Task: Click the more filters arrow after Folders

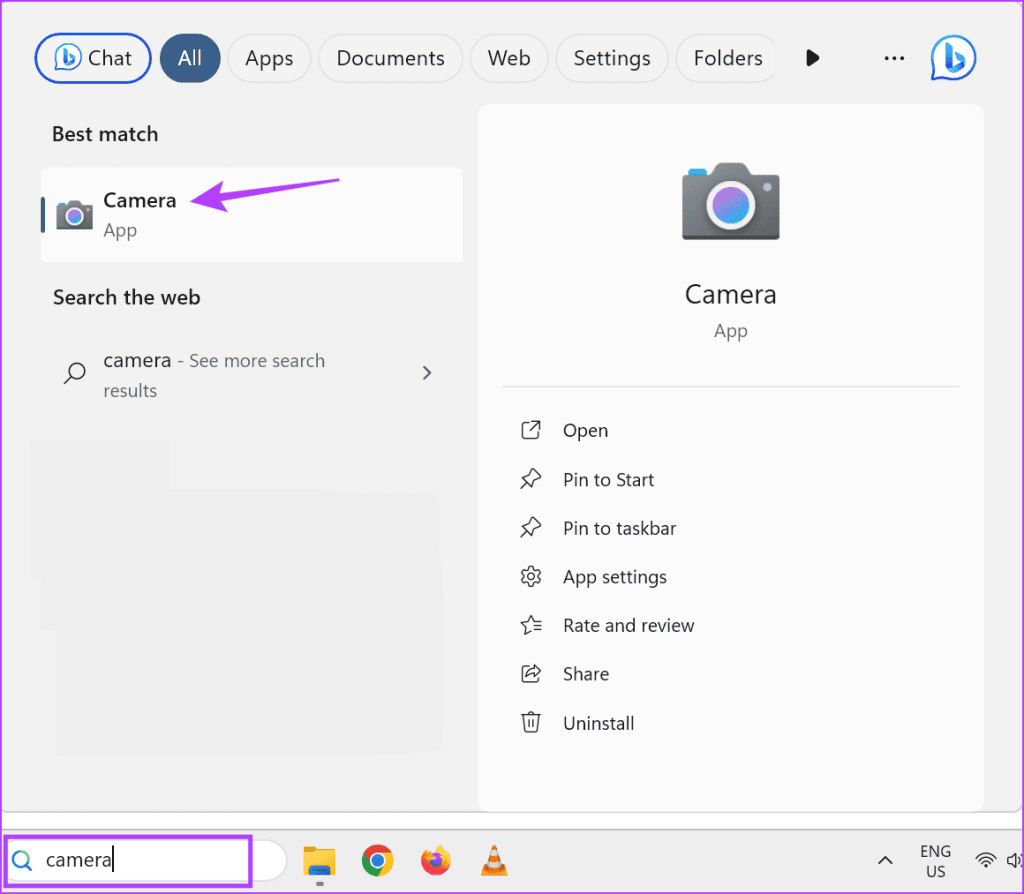Action: click(812, 58)
